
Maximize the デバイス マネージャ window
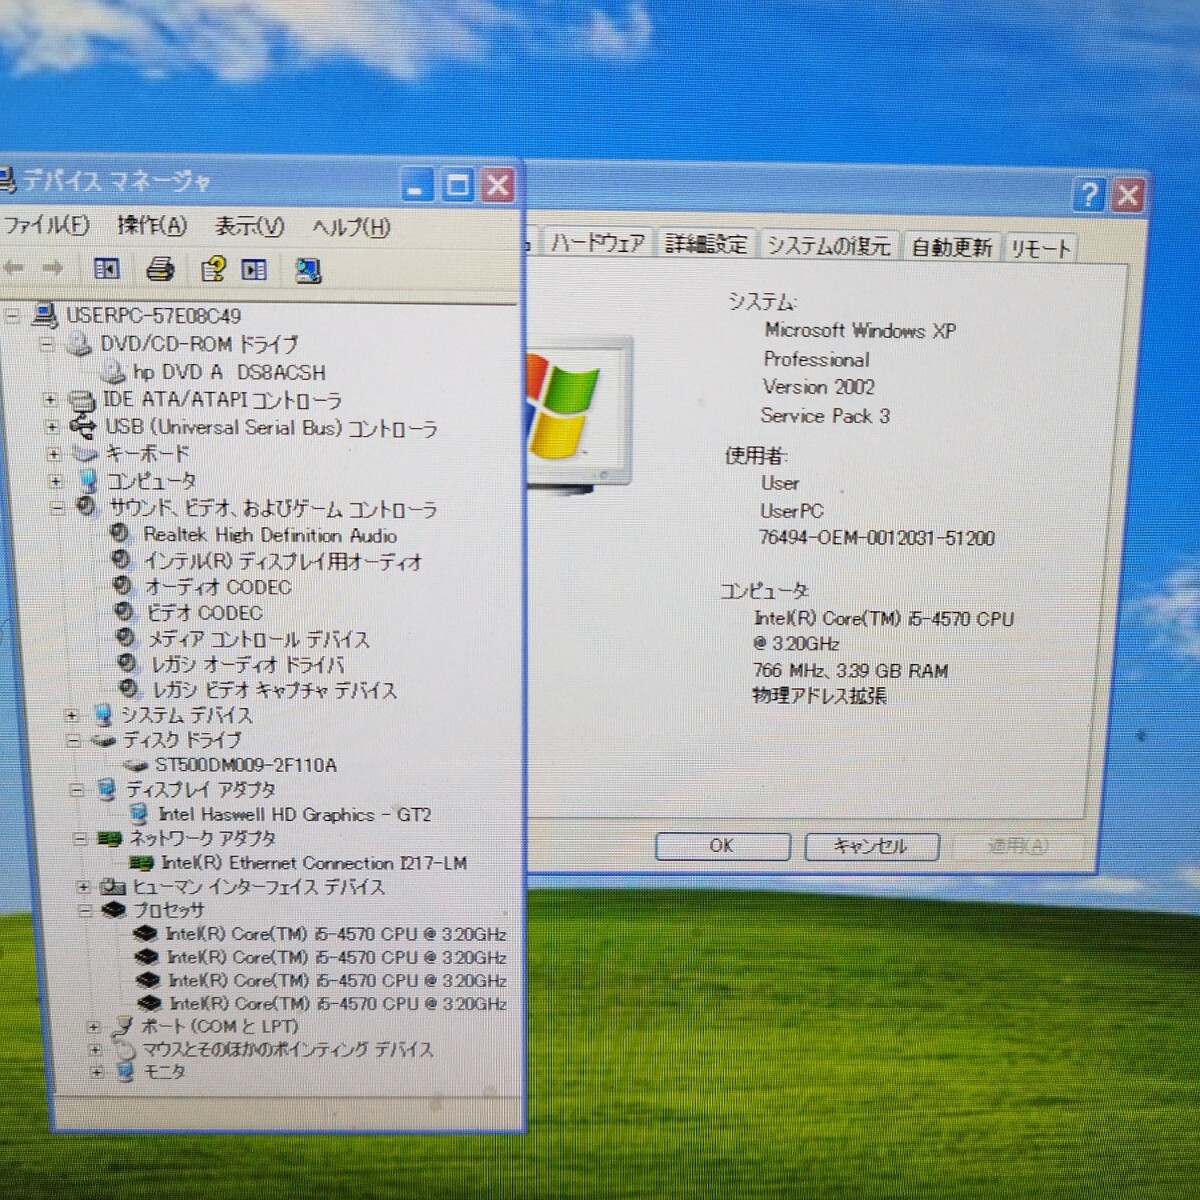pyautogui.click(x=458, y=185)
